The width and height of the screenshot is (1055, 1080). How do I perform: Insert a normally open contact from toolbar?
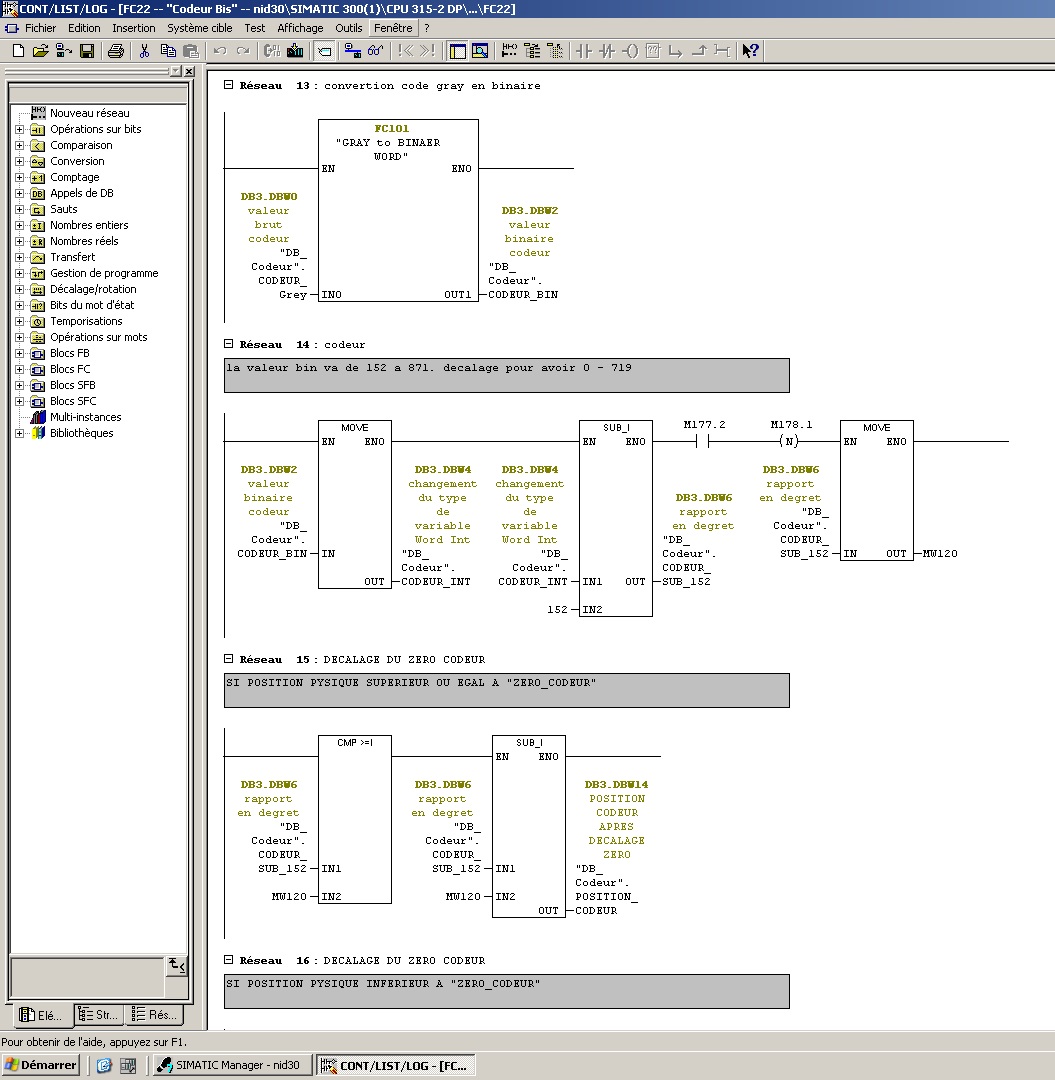coord(583,51)
